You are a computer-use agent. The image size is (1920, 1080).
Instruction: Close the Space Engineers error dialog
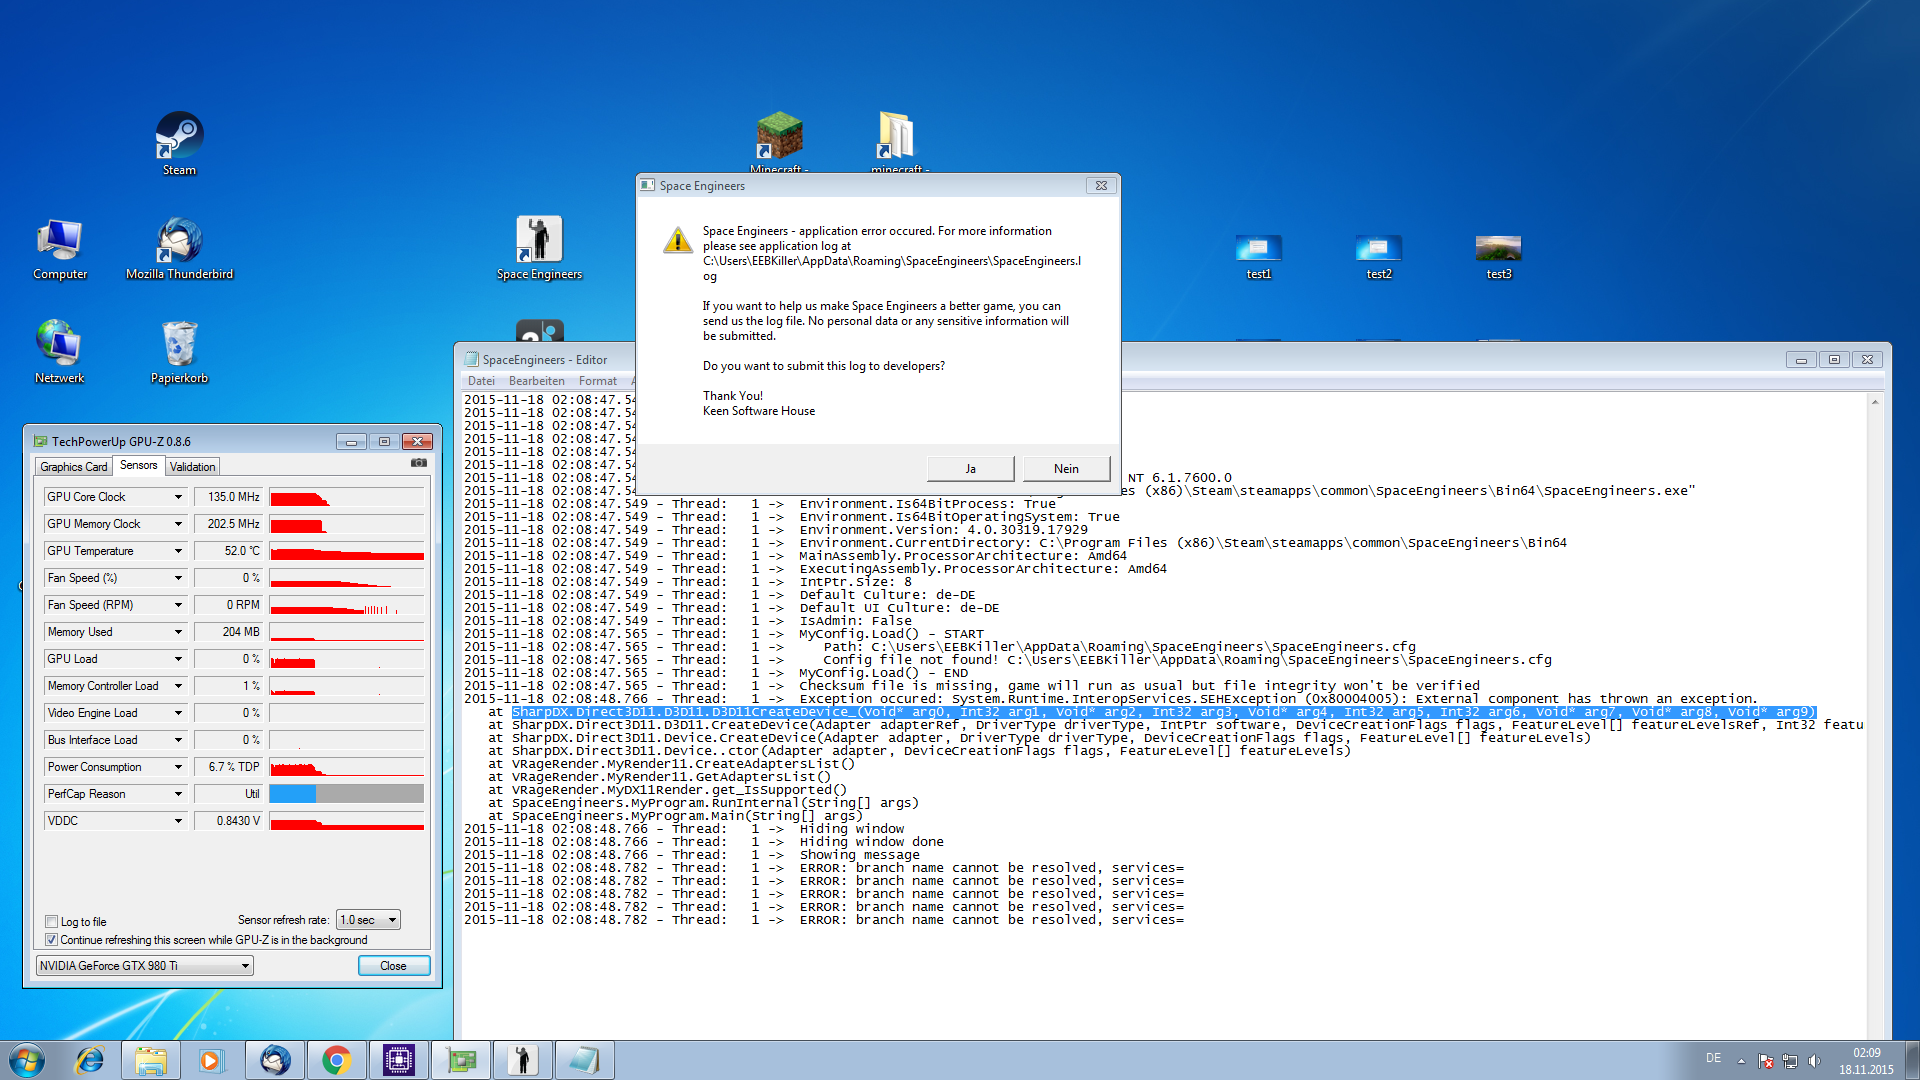click(x=1101, y=186)
